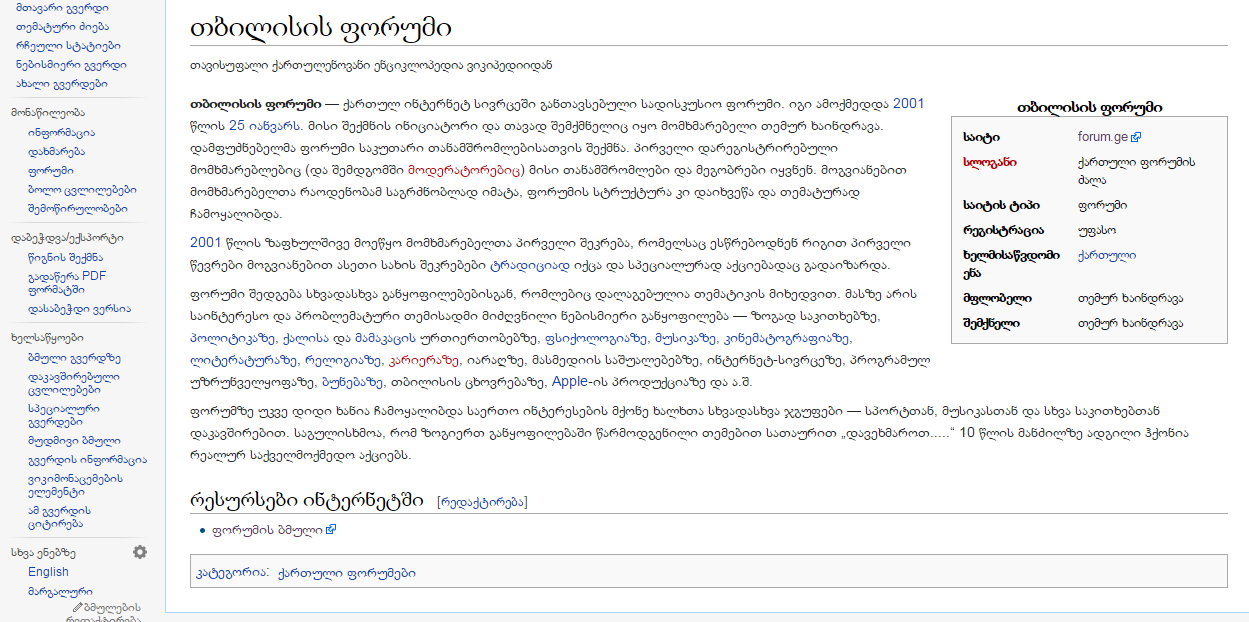
Task: Click the external link icon beside forum.ge
Action: click(x=1135, y=136)
